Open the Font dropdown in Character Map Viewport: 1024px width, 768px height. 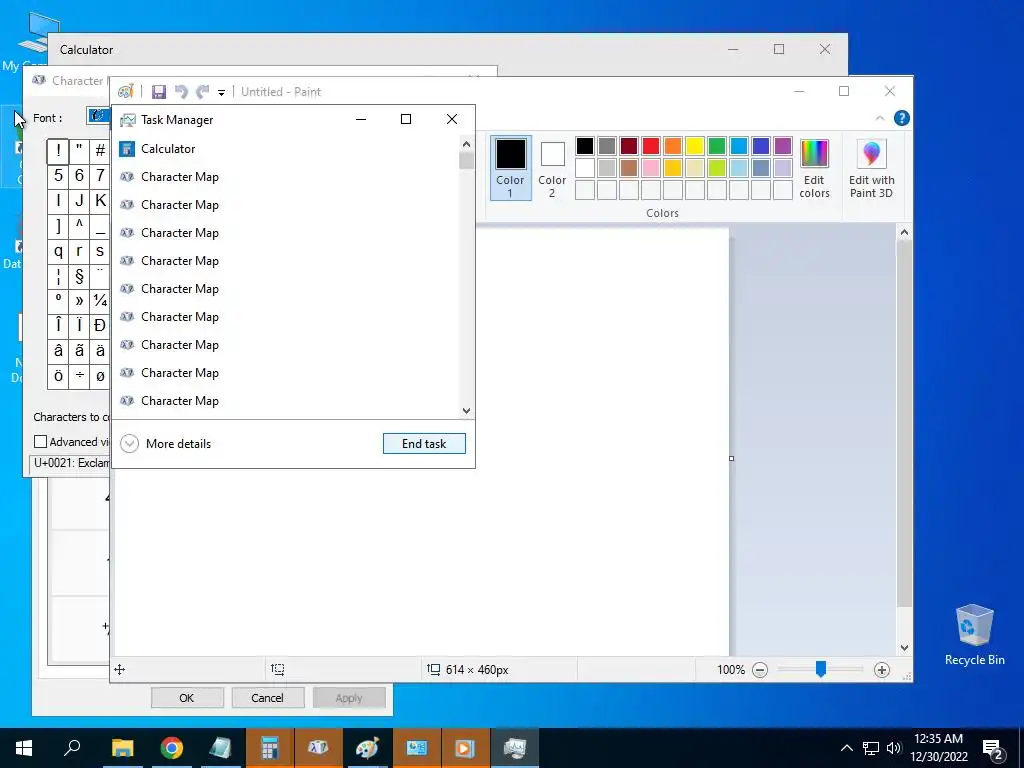click(98, 116)
